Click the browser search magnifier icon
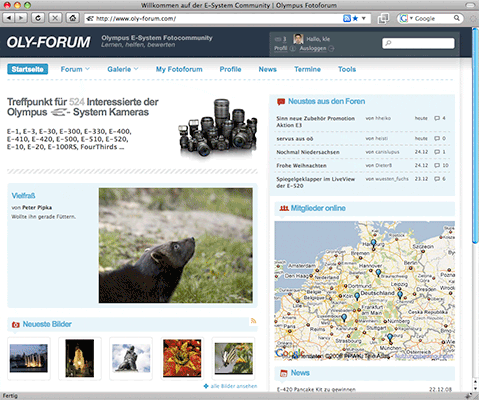Image resolution: width=479 pixels, height=400 pixels. click(x=457, y=18)
